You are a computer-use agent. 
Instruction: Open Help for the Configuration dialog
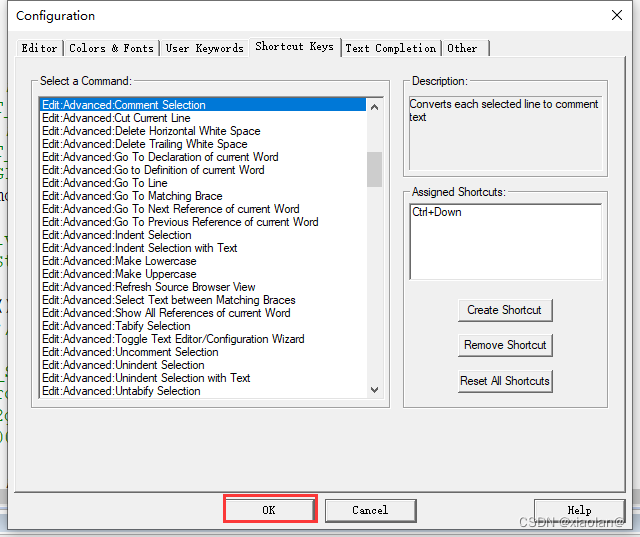[579, 510]
